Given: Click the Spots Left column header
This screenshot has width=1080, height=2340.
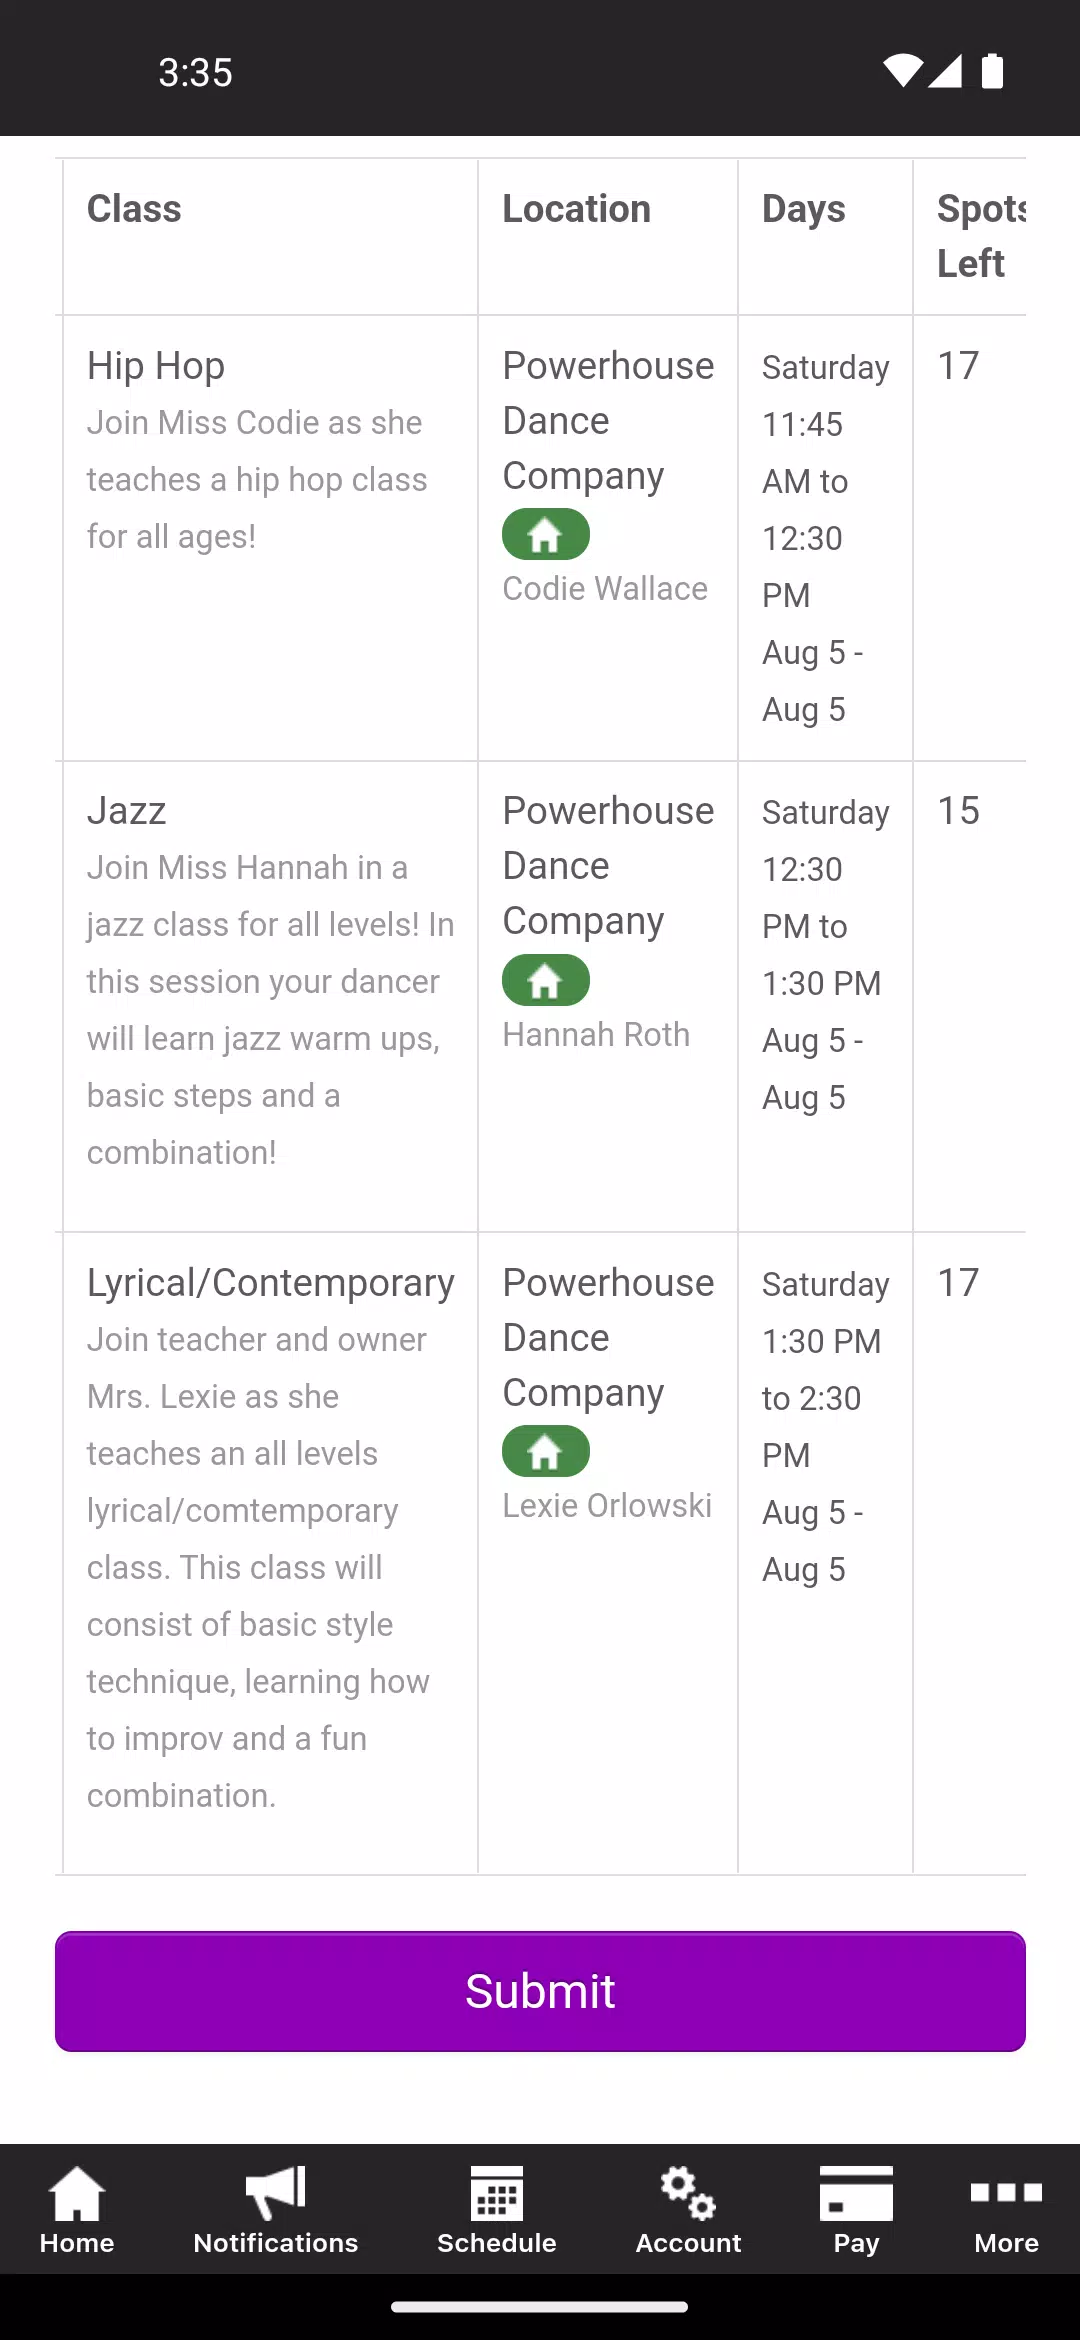Looking at the screenshot, I should 978,236.
